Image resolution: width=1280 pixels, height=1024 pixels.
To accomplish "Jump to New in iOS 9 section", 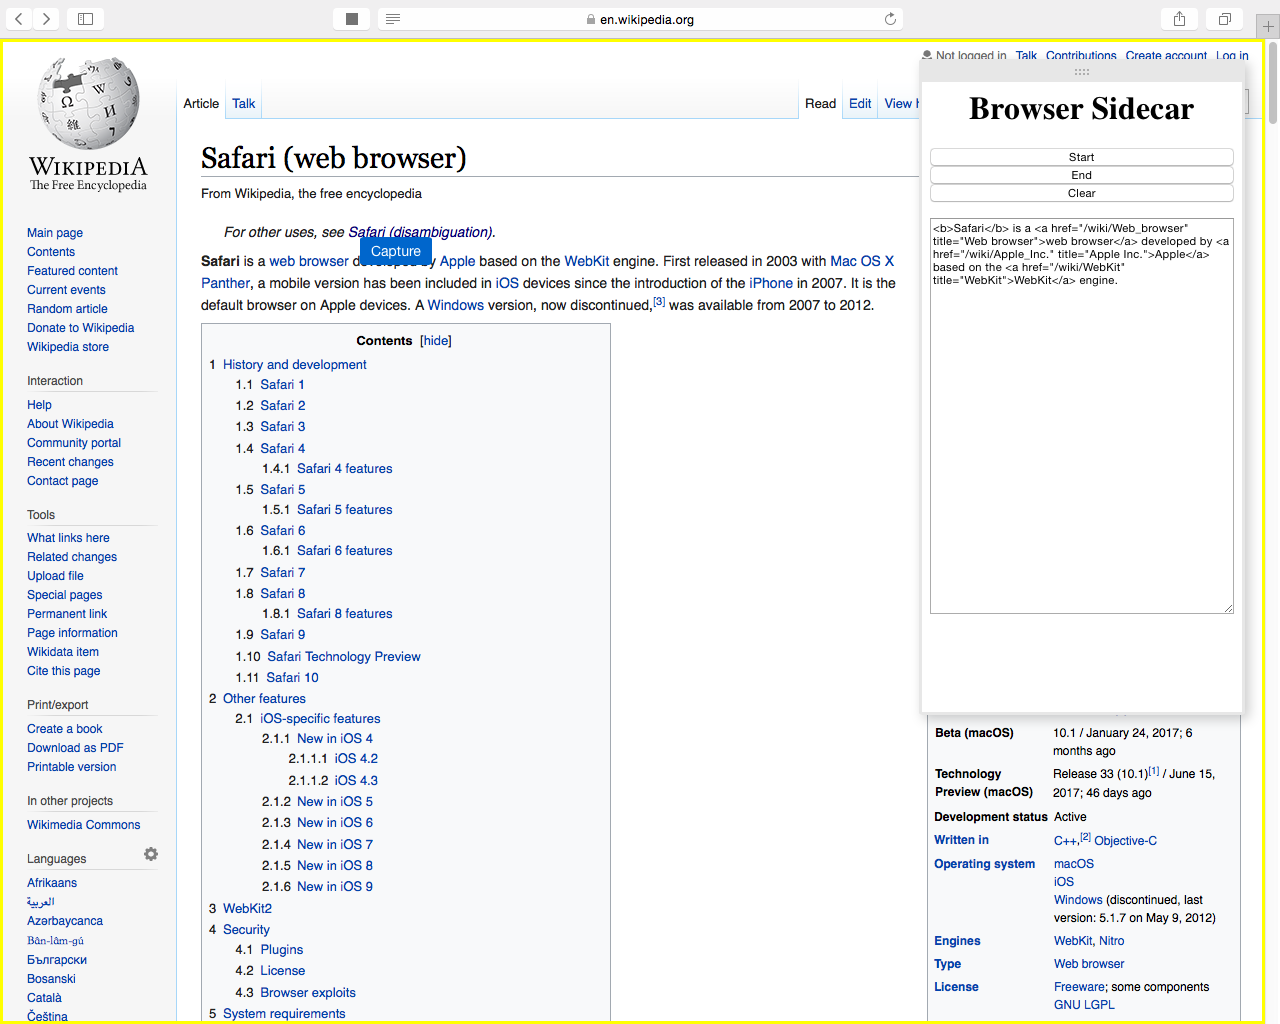I will pyautogui.click(x=334, y=886).
